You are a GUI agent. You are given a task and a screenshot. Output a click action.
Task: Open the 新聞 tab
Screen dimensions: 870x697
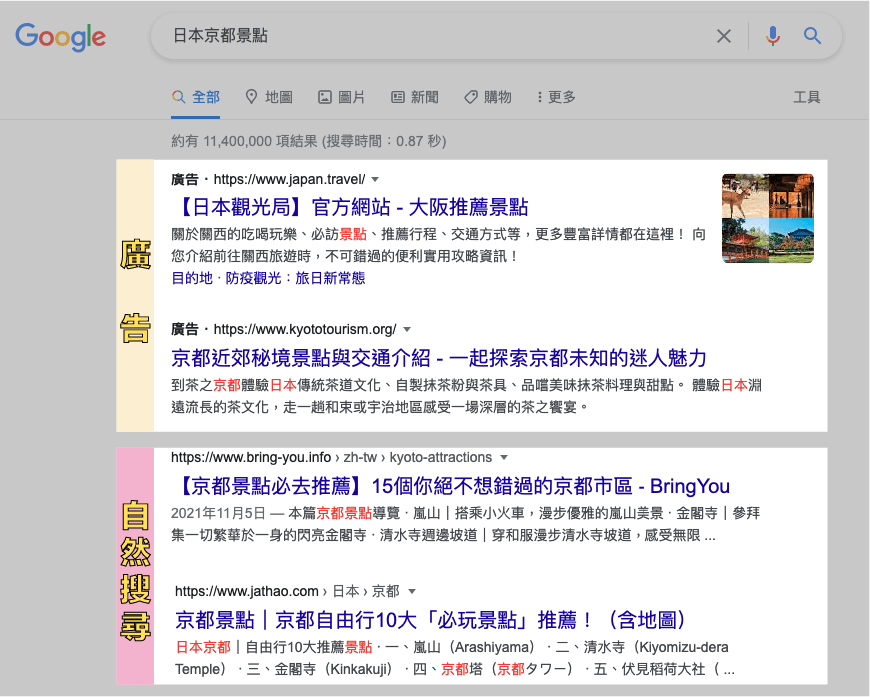coord(414,97)
